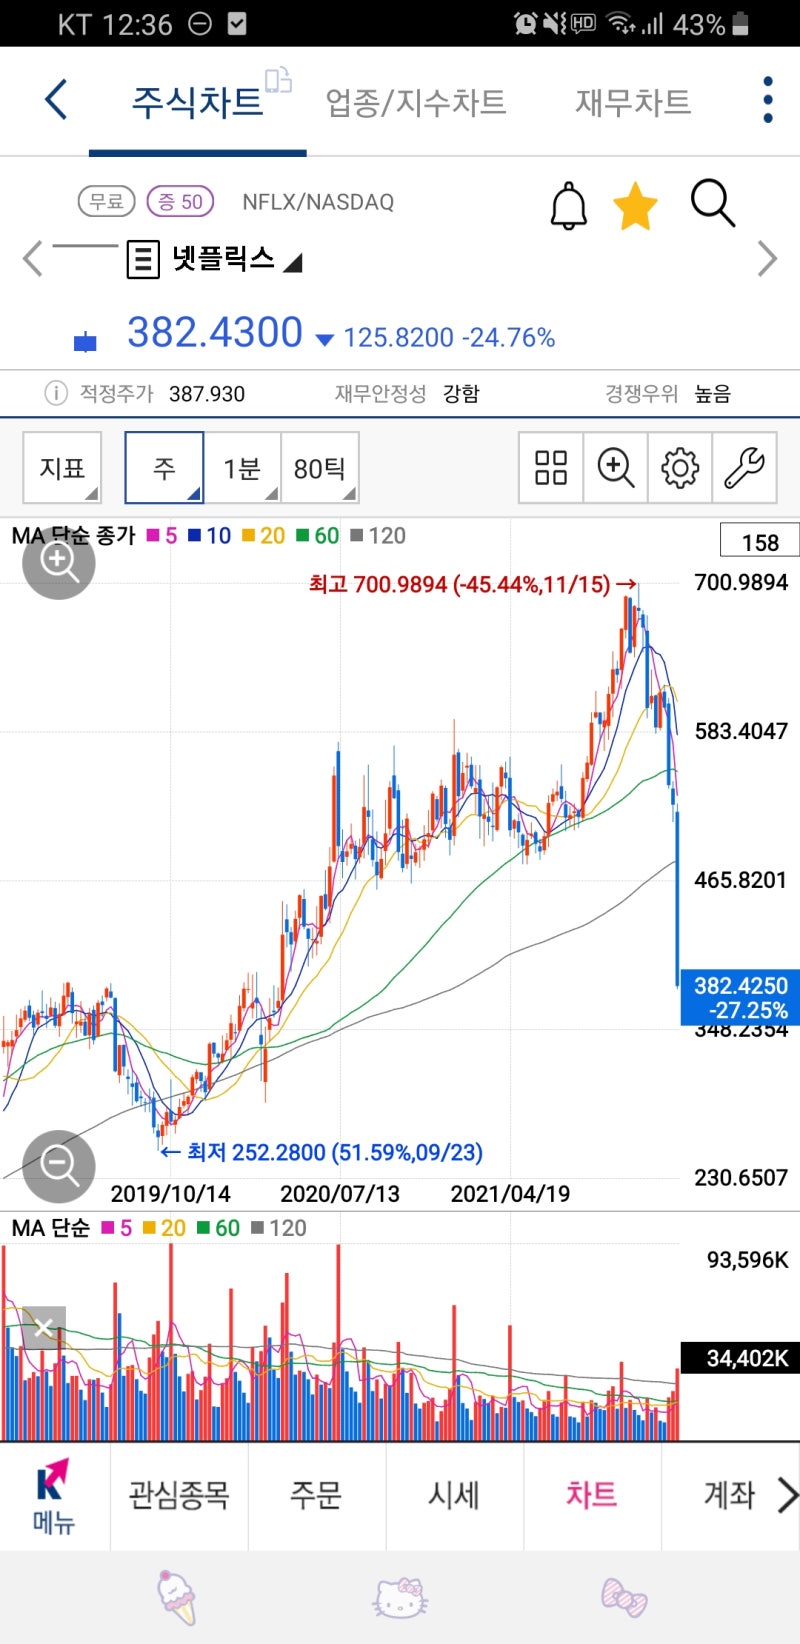
Task: Open the 주 weekly period dropdown
Action: (x=164, y=467)
